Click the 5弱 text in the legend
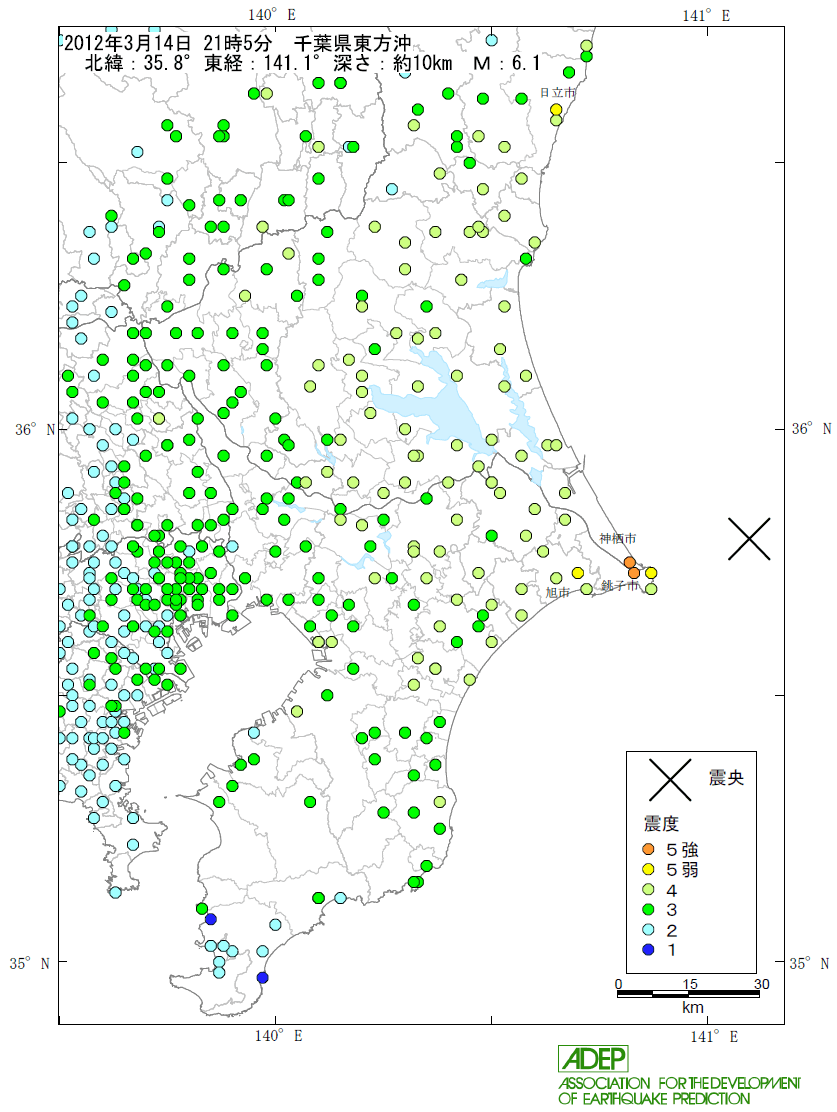 [x=682, y=869]
